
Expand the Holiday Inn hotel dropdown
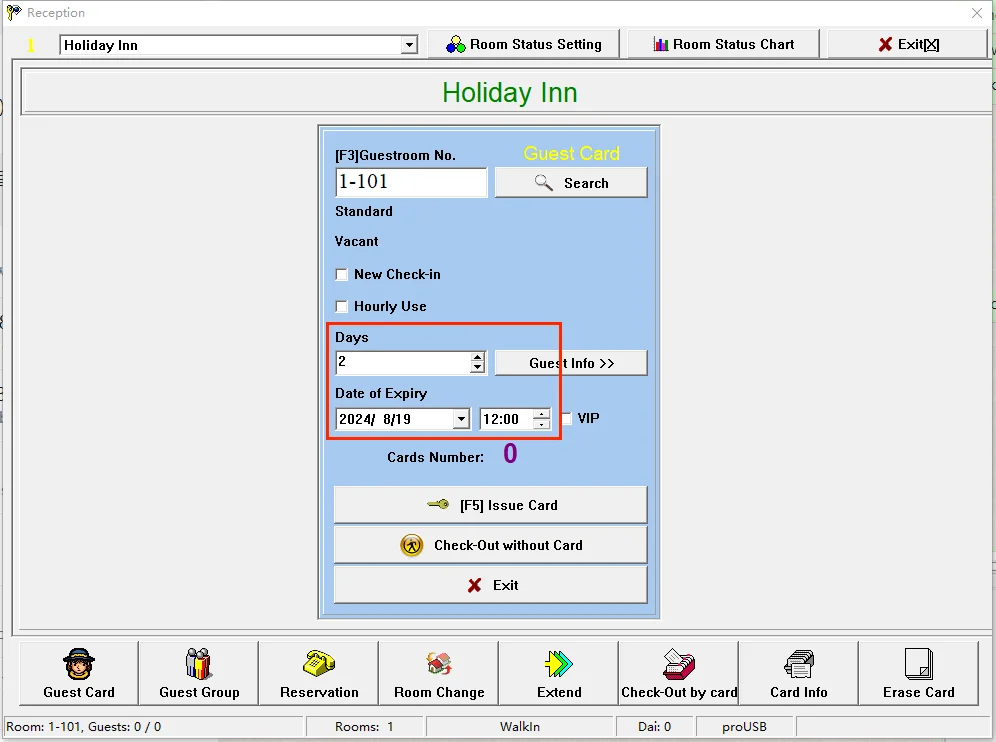[409, 45]
